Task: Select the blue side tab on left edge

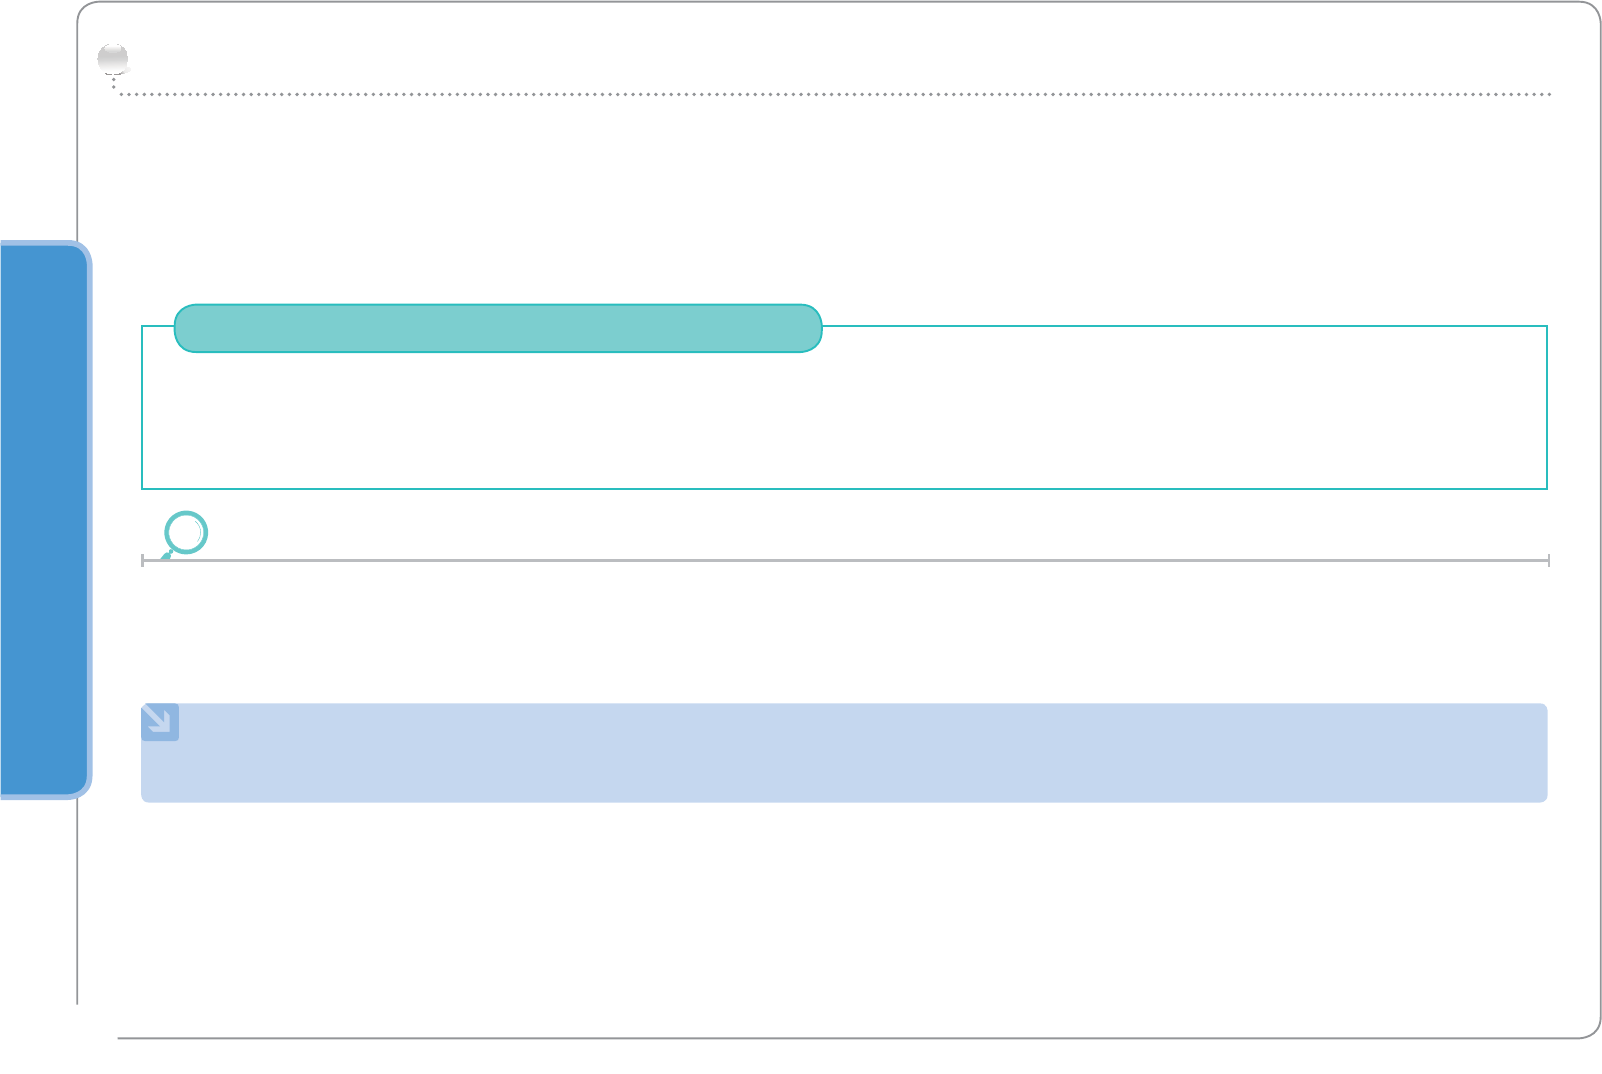Action: point(43,519)
